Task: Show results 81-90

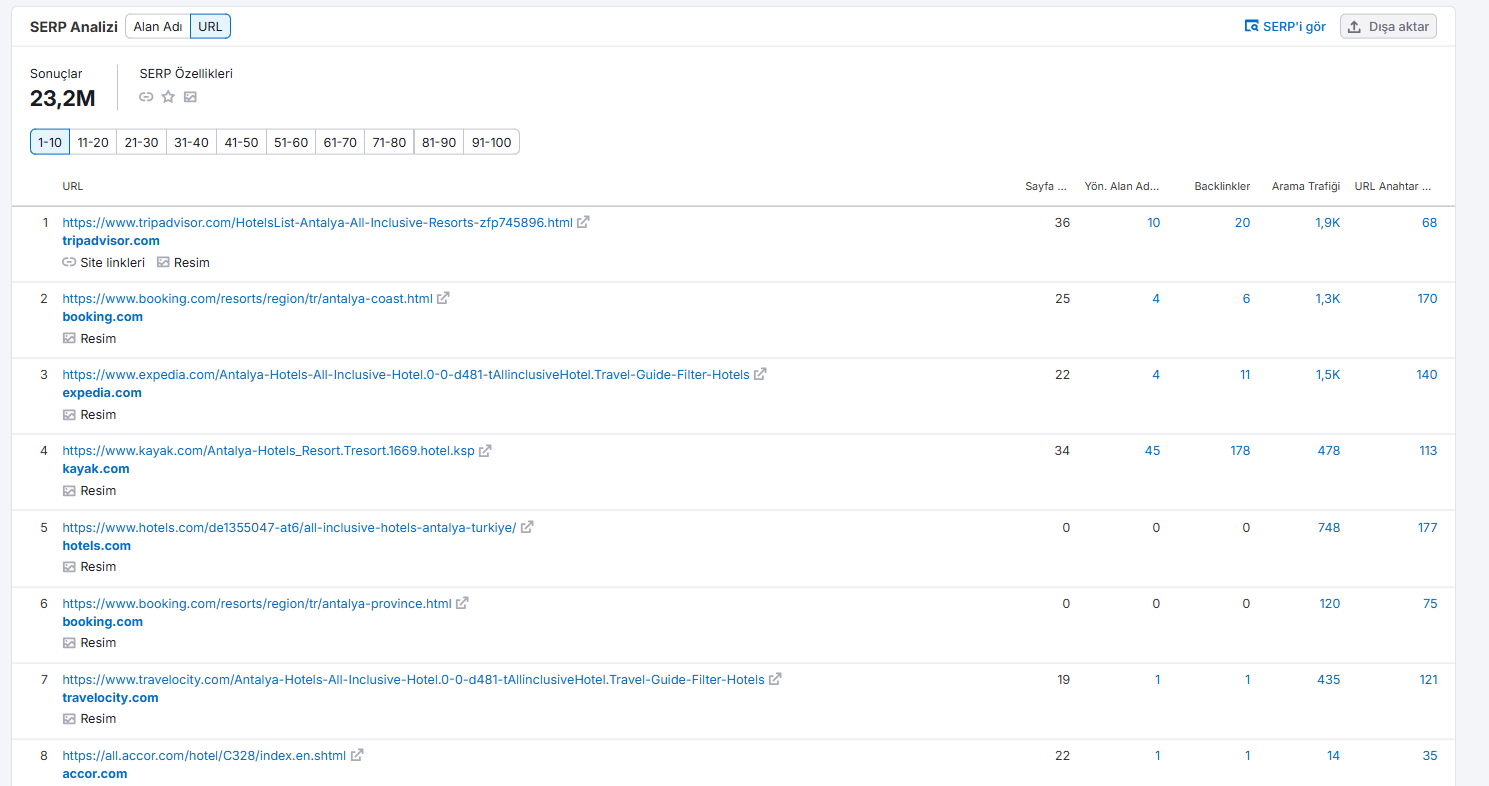Action: (x=439, y=142)
